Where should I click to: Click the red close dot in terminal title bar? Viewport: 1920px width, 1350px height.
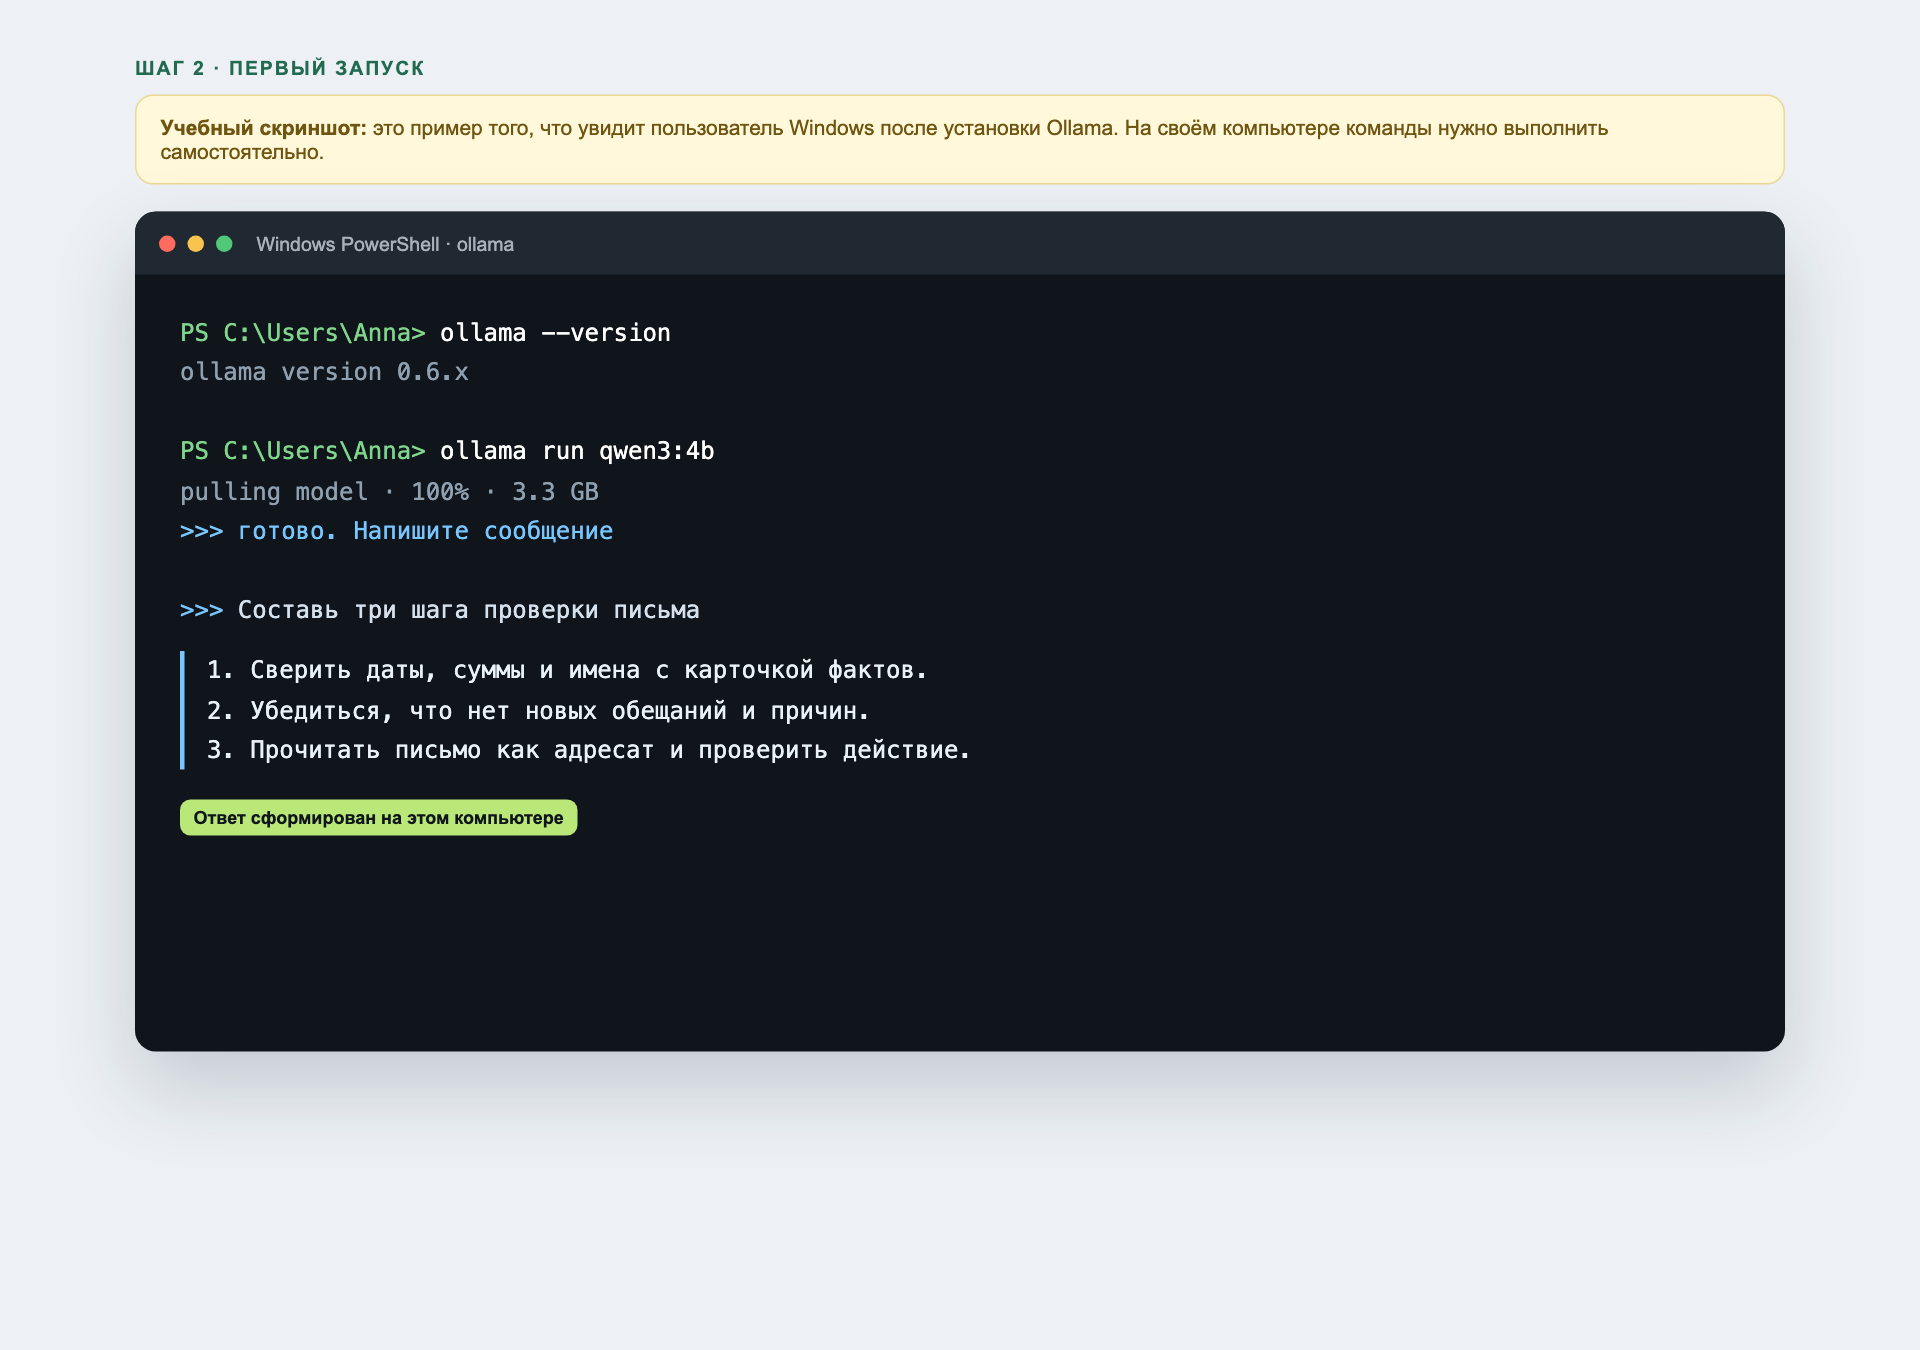coord(167,244)
